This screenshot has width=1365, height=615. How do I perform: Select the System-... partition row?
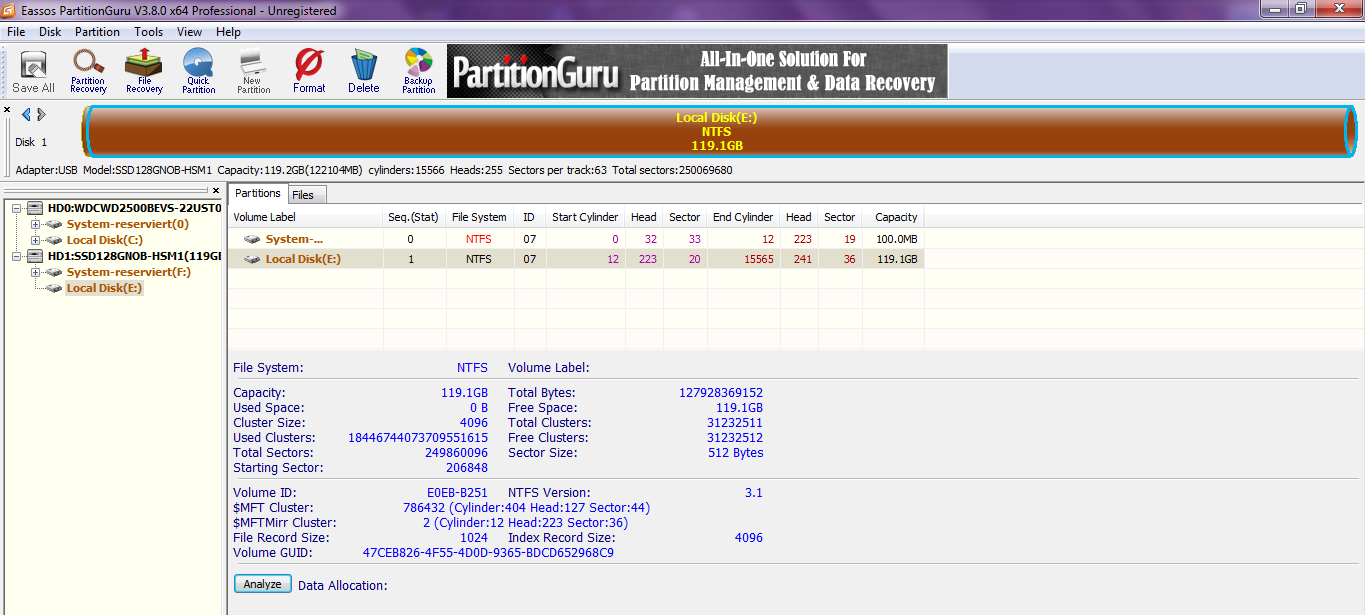pos(576,239)
